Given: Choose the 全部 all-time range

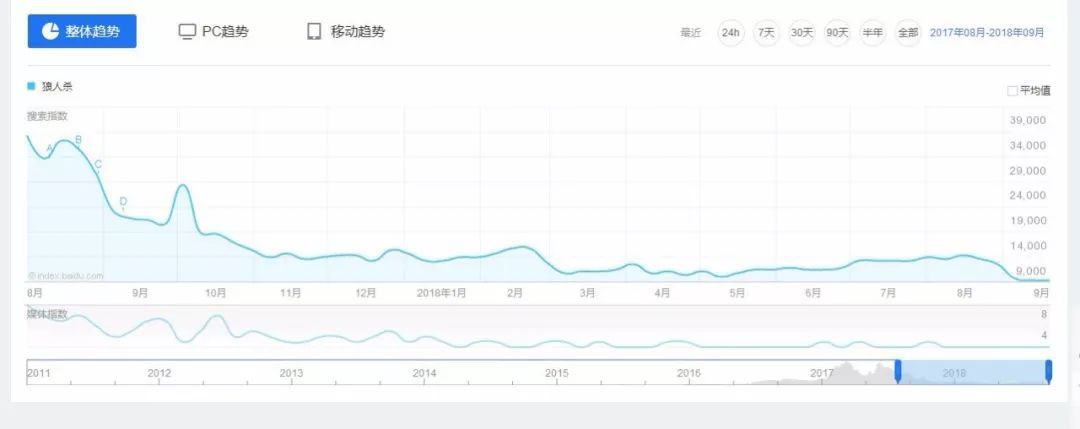Looking at the screenshot, I should [x=908, y=32].
